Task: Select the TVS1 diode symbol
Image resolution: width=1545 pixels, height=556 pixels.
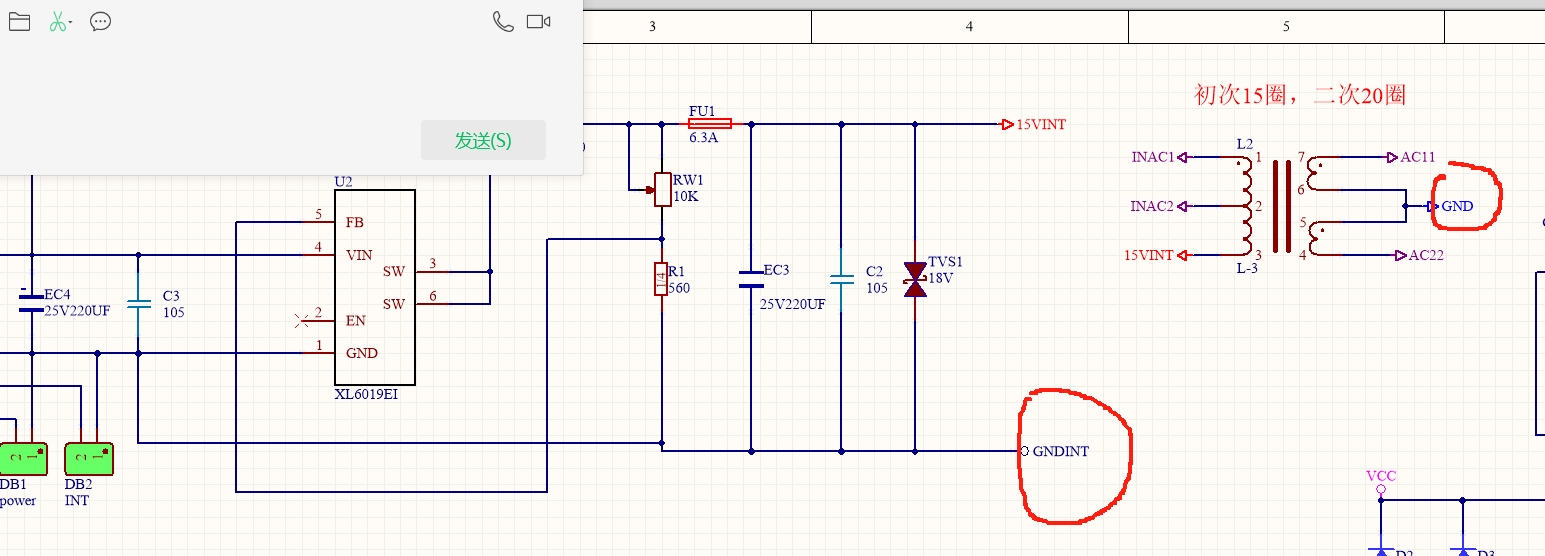Action: [x=915, y=279]
